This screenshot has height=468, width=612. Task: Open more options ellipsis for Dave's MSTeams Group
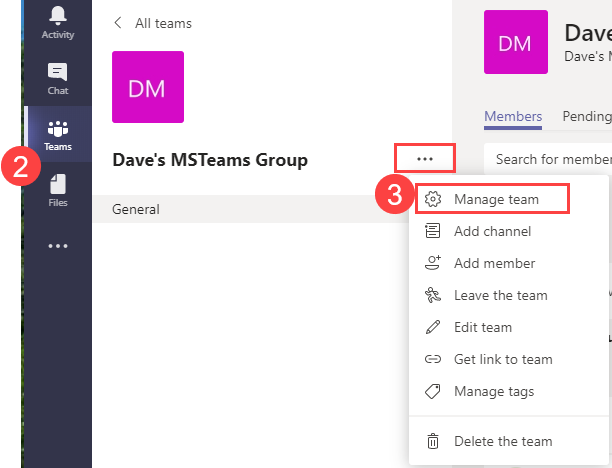425,158
